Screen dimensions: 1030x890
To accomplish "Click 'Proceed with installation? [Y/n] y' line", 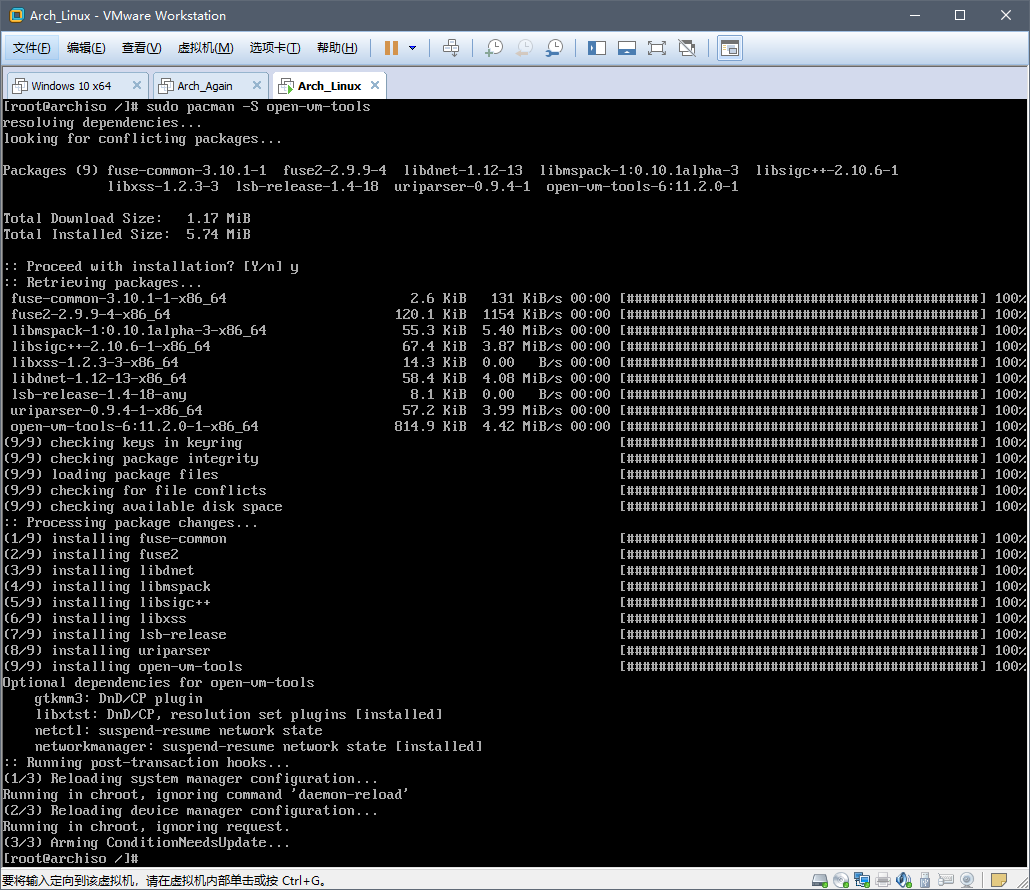I will (150, 266).
